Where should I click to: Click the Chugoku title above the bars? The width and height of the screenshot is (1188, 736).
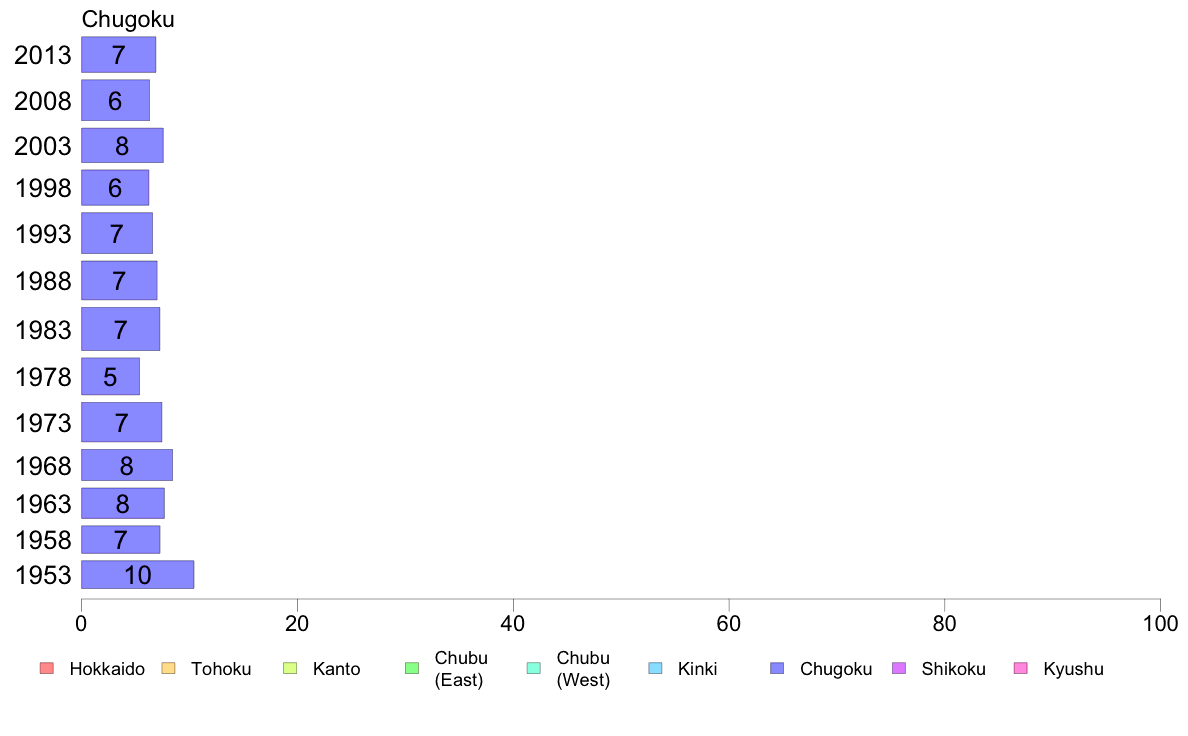click(128, 19)
